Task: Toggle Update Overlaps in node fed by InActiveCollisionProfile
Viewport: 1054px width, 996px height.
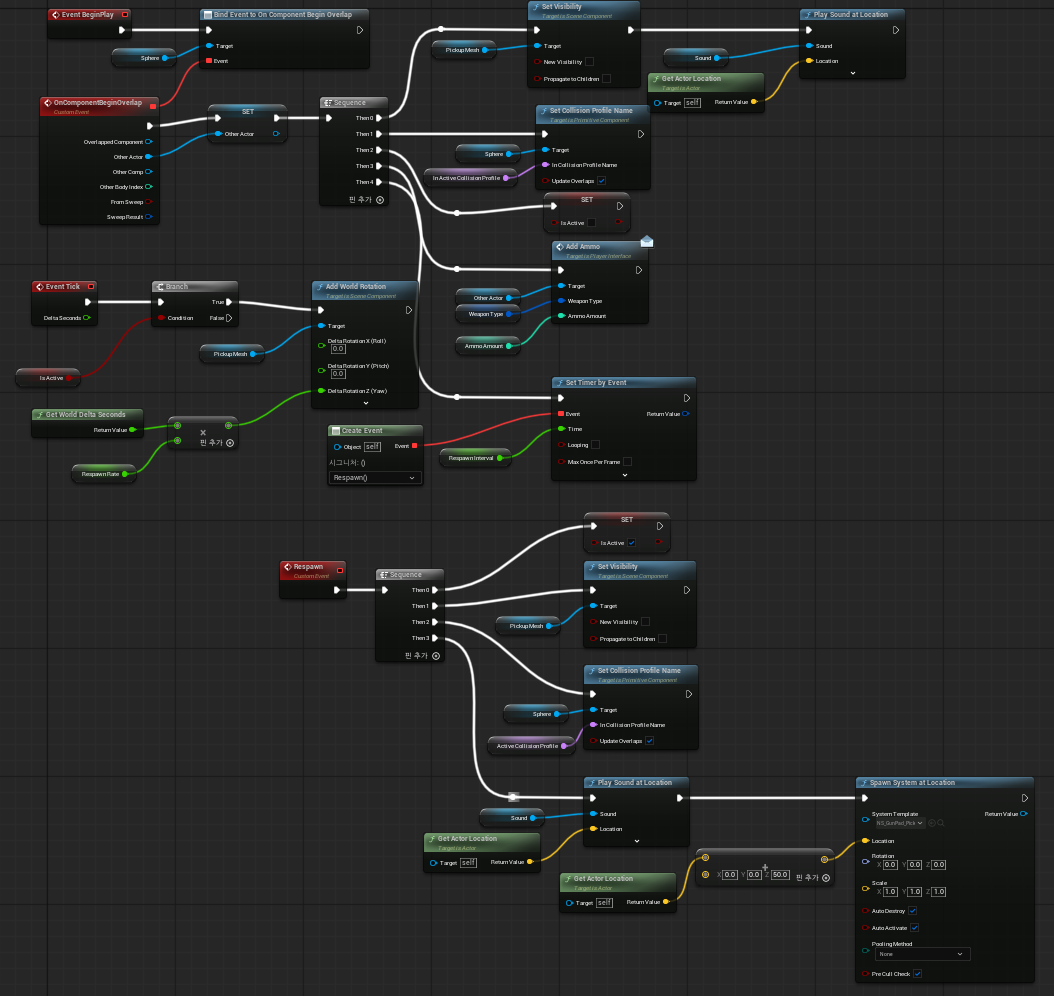Action: click(602, 181)
